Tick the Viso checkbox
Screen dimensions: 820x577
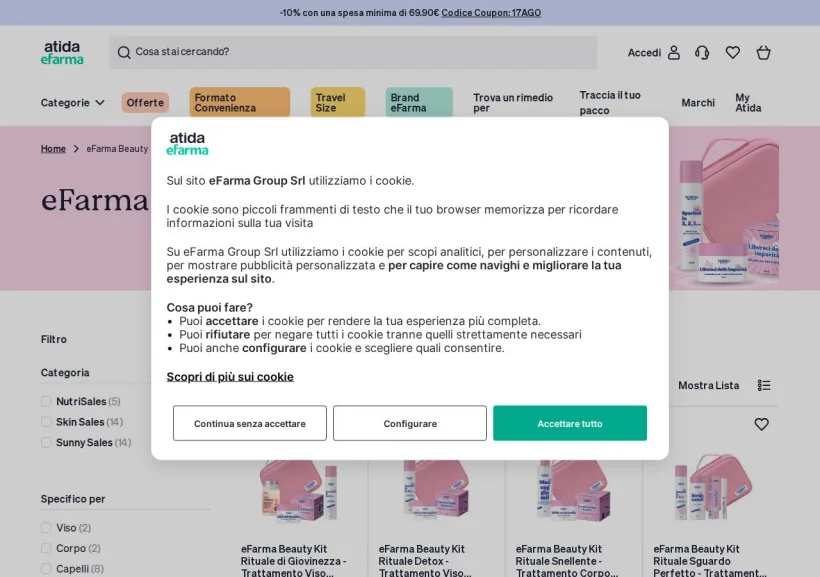tap(46, 528)
